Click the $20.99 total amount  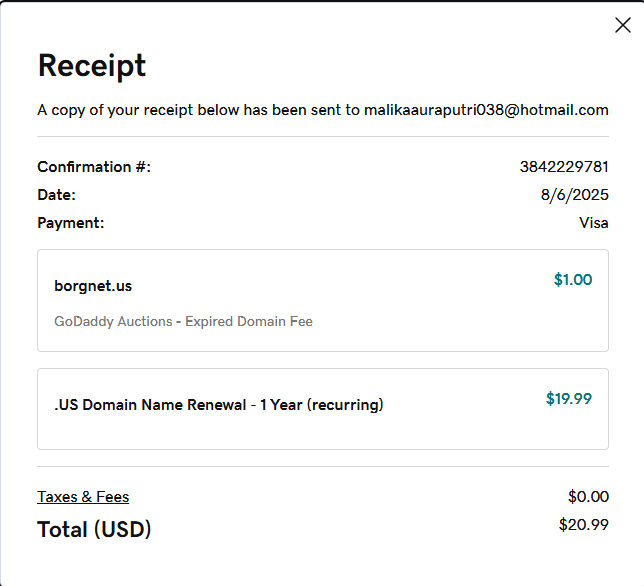[583, 524]
